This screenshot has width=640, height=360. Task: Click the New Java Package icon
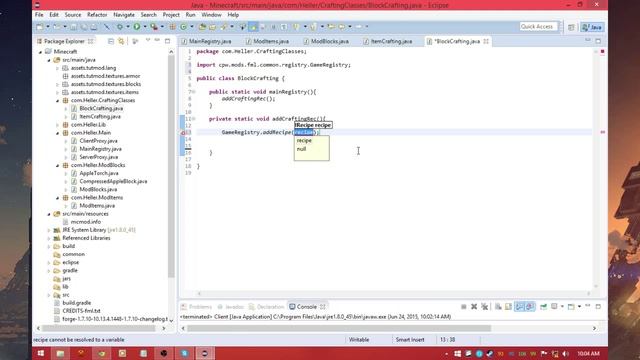[x=173, y=27]
